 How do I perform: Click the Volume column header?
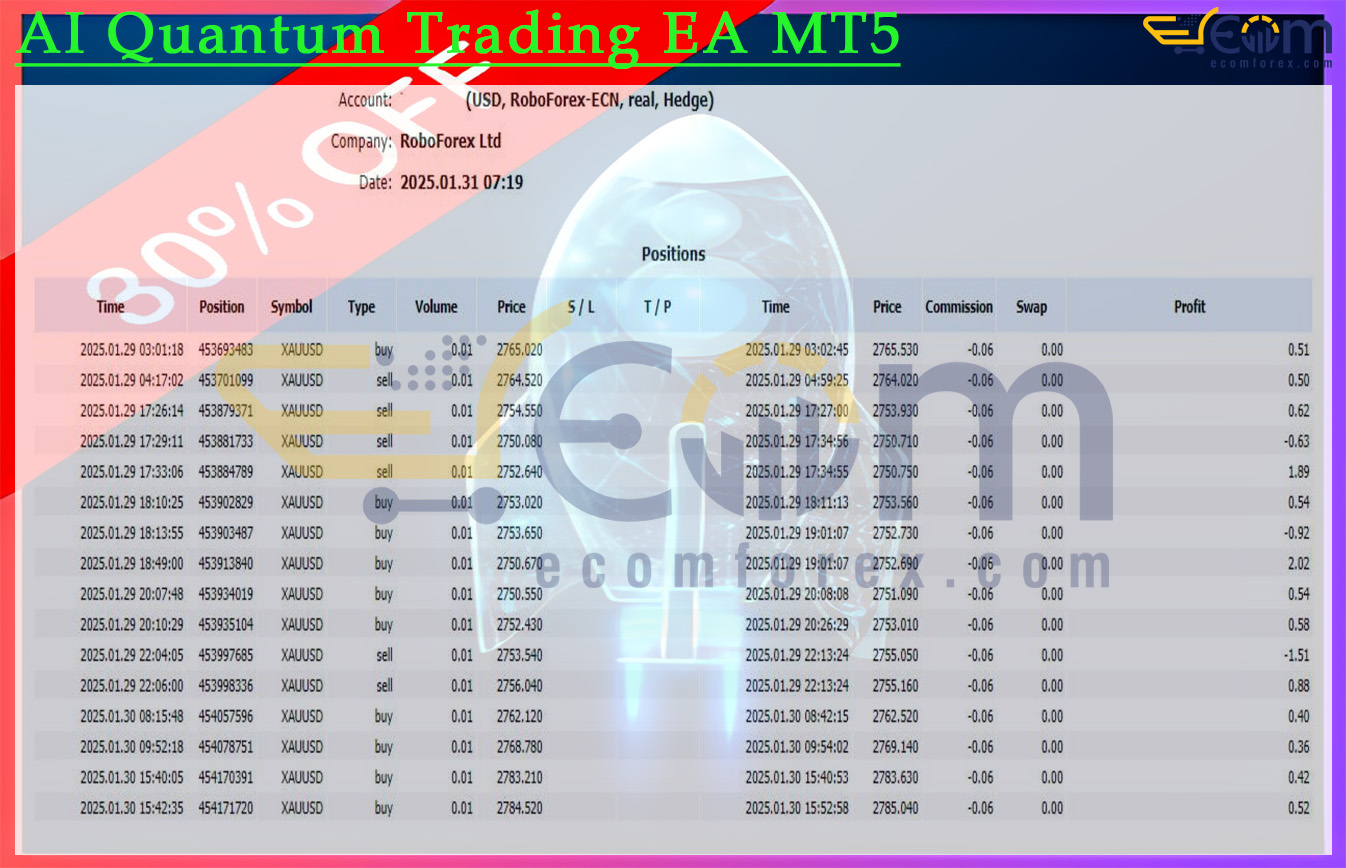[436, 307]
